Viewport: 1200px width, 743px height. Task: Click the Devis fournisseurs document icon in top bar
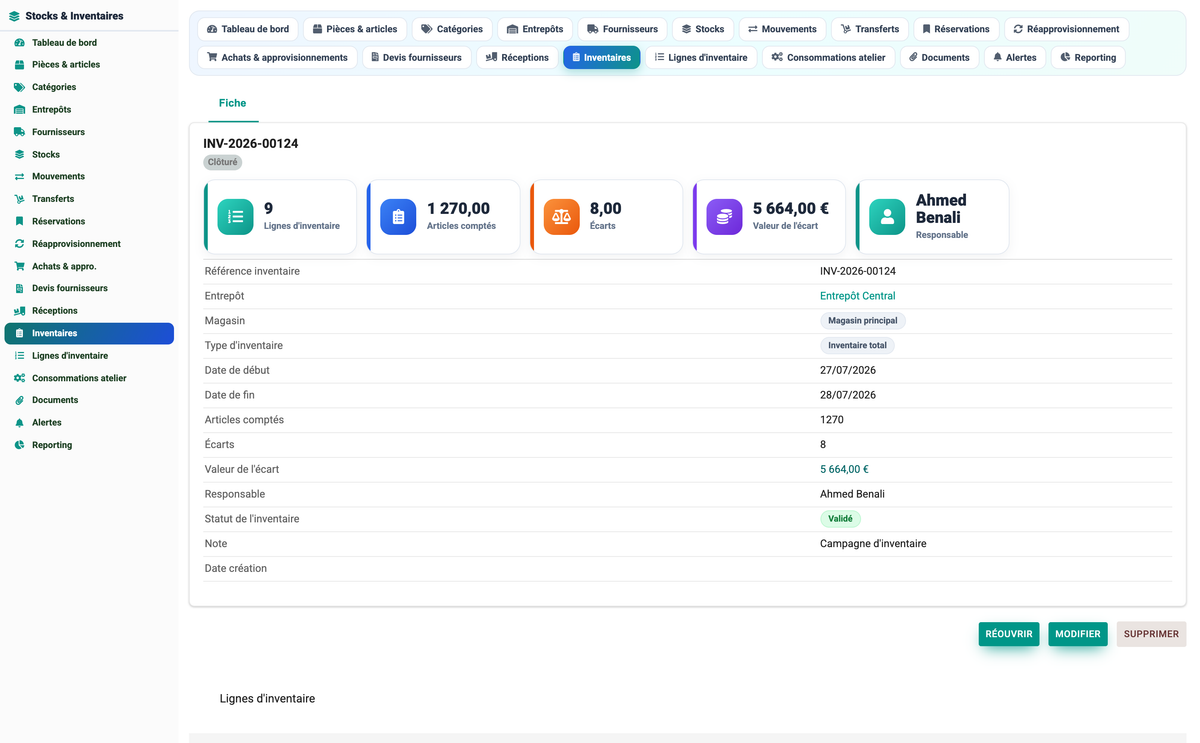pos(375,57)
